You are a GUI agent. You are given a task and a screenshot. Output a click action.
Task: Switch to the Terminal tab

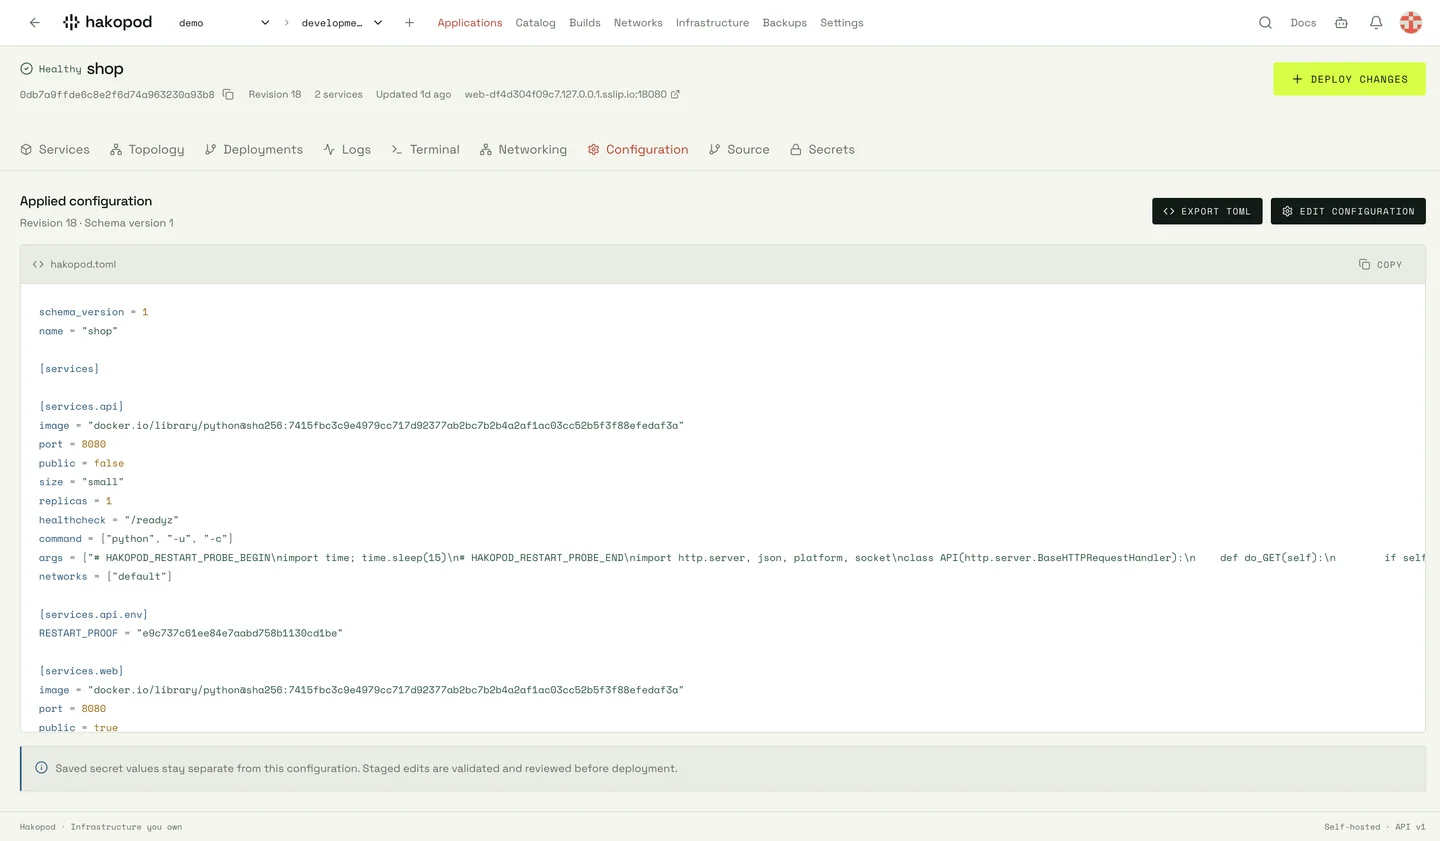(x=425, y=149)
